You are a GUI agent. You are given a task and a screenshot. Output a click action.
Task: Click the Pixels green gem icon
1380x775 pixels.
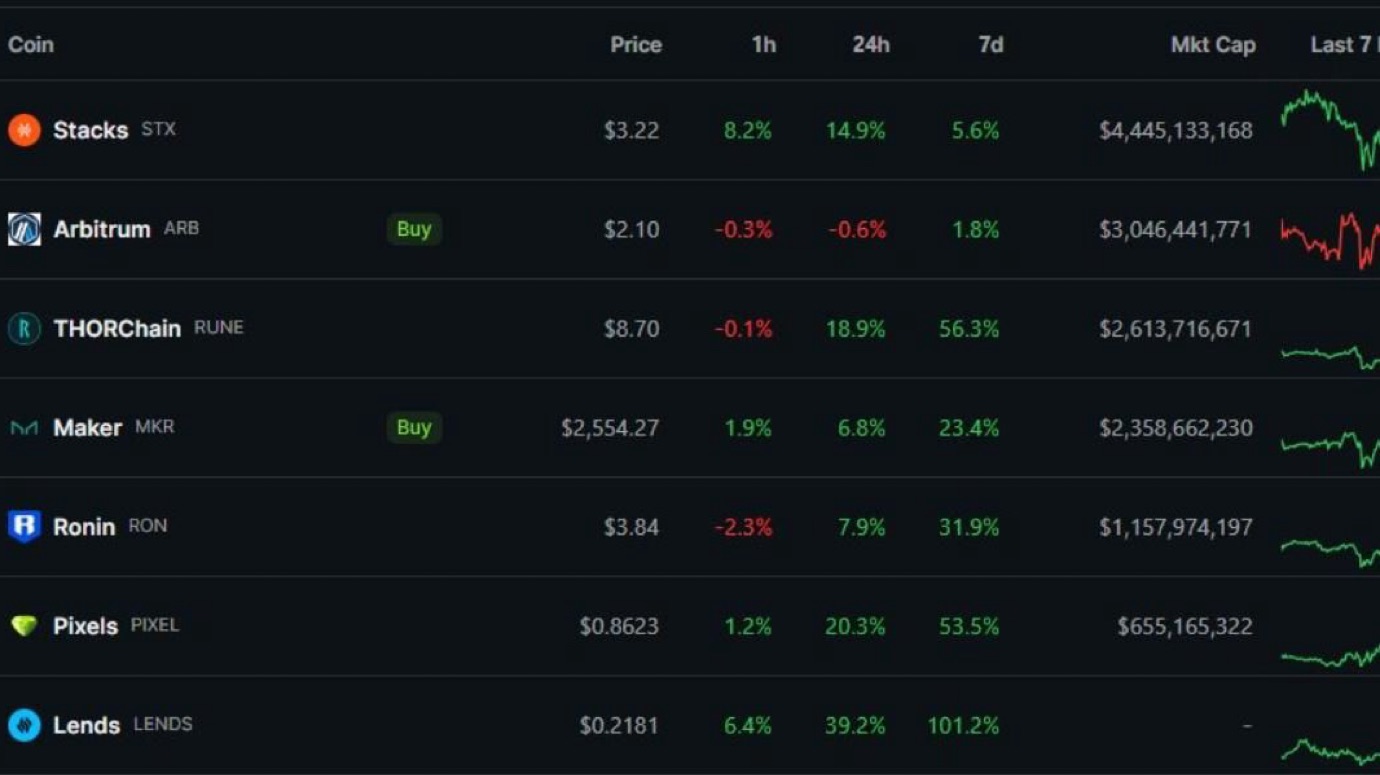[x=24, y=626]
